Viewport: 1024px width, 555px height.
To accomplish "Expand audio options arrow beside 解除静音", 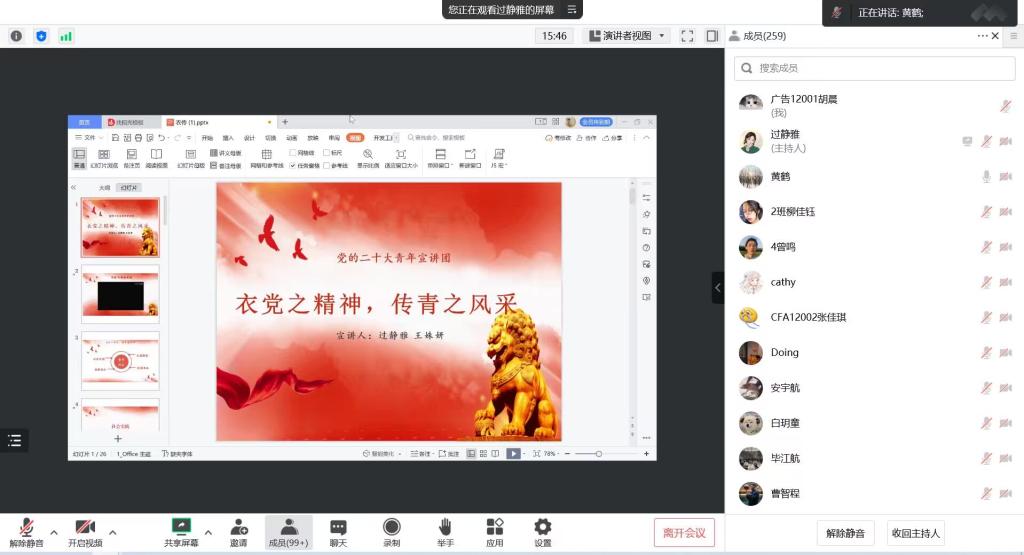I will (x=54, y=531).
